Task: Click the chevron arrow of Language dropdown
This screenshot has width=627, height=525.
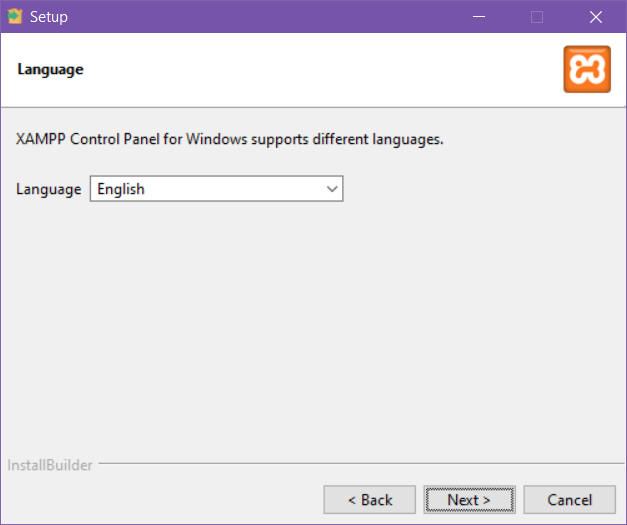Action: coord(332,189)
